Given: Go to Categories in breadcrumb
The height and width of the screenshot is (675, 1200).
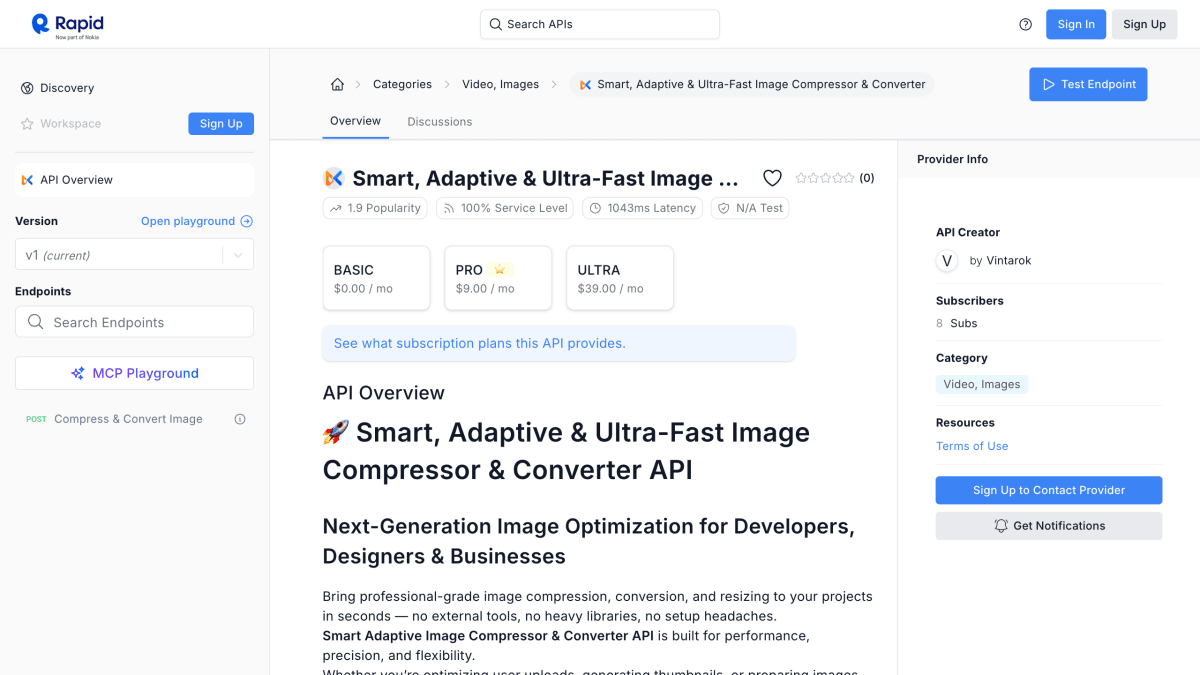Looking at the screenshot, I should pyautogui.click(x=402, y=85).
